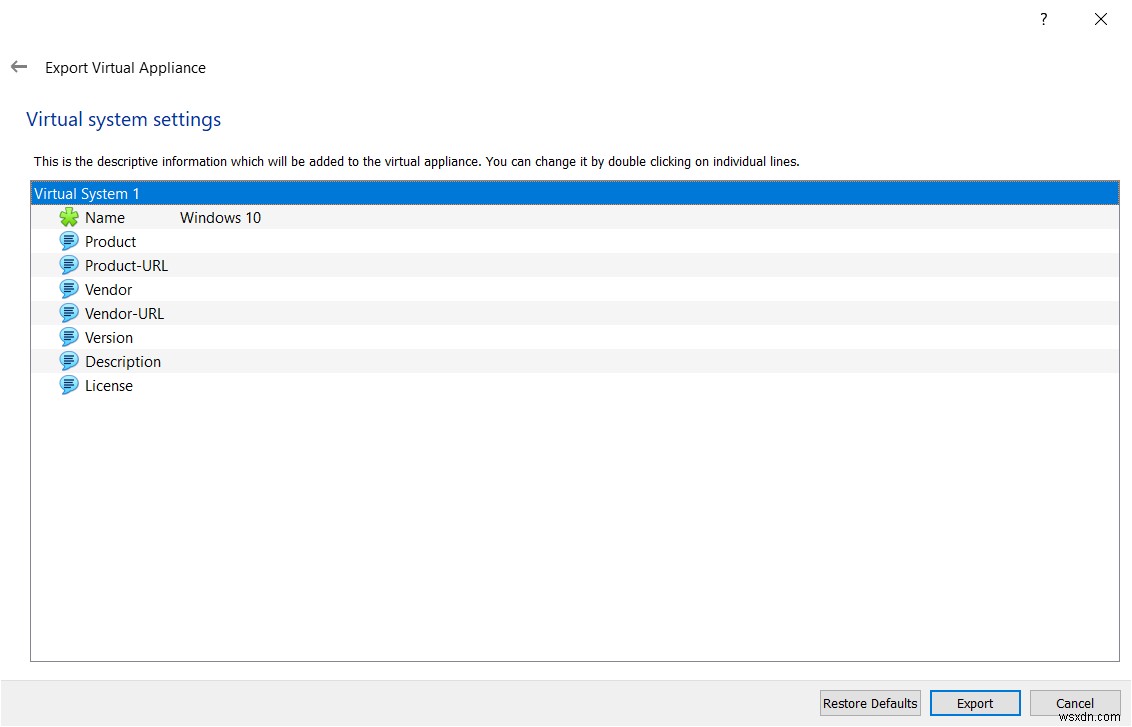Click the comment bubble icon beside Description

(x=68, y=361)
